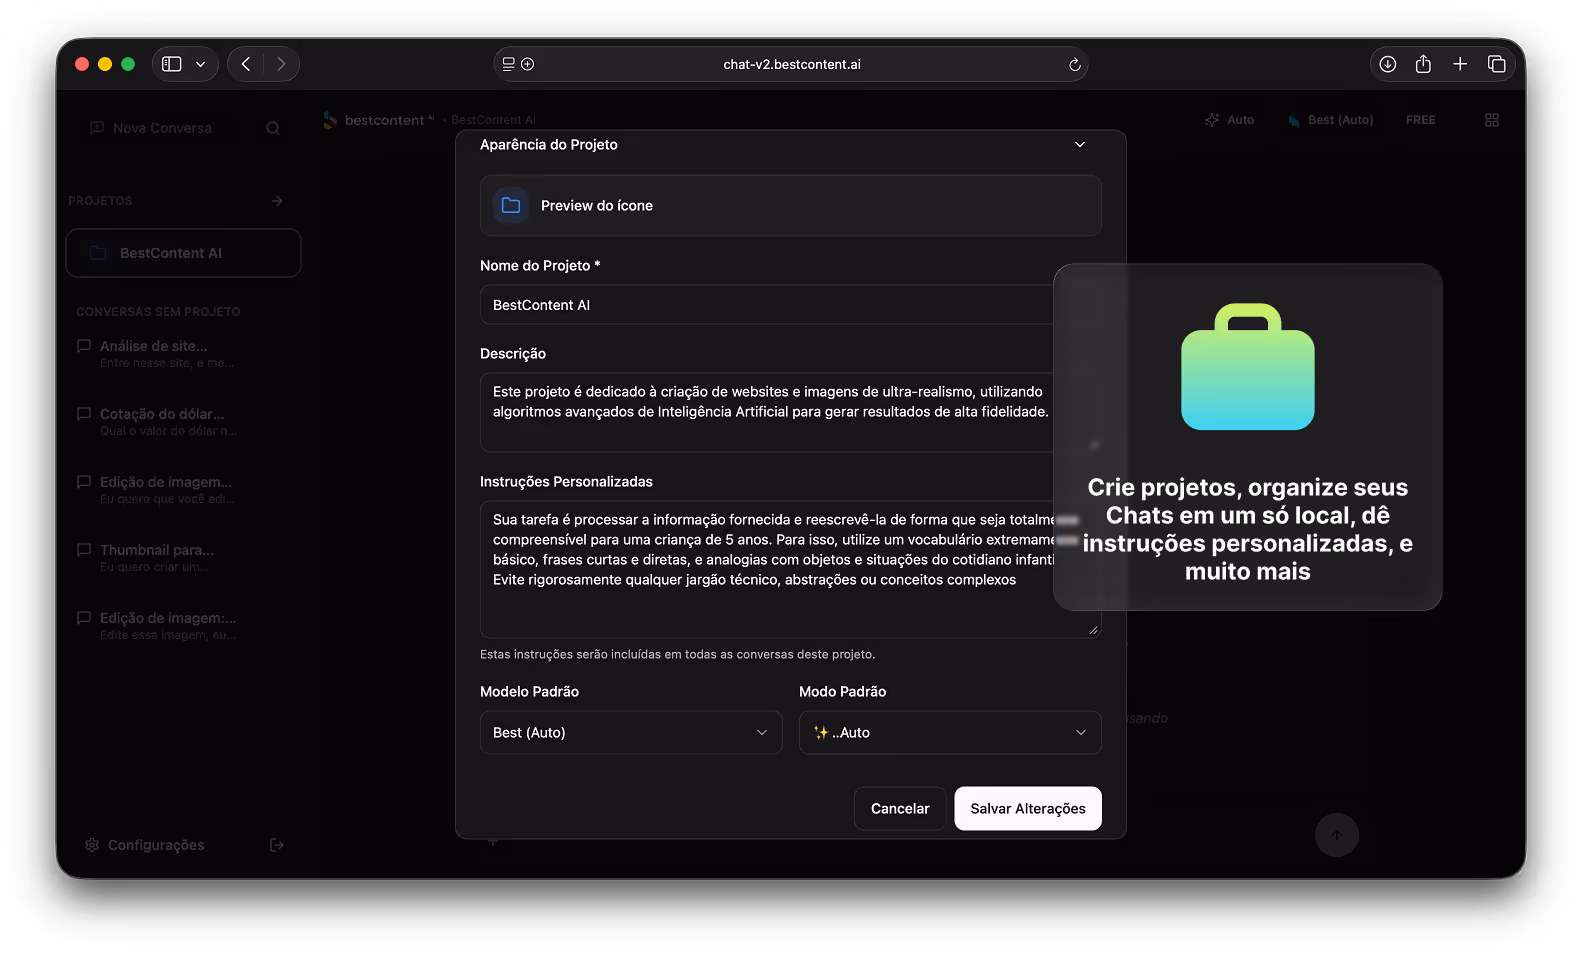The height and width of the screenshot is (953, 1582).
Task: Go forward with Safari forward arrow
Action: 281,64
